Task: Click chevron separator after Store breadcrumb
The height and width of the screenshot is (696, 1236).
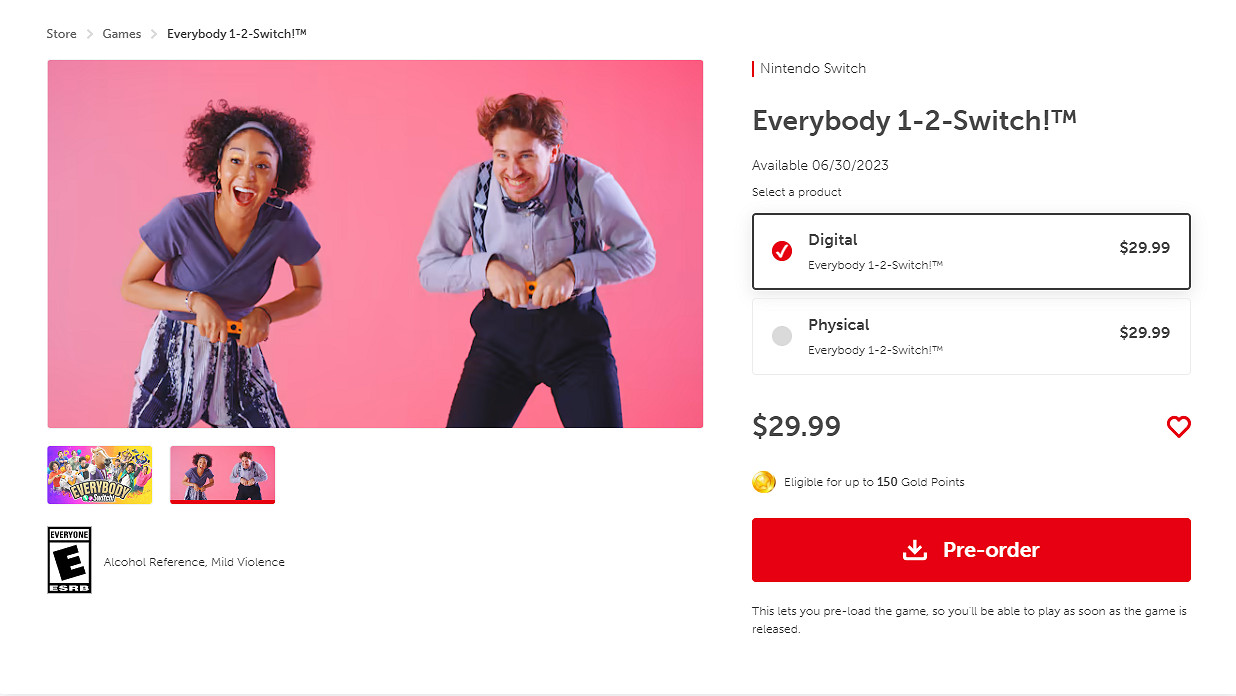Action: 90,34
